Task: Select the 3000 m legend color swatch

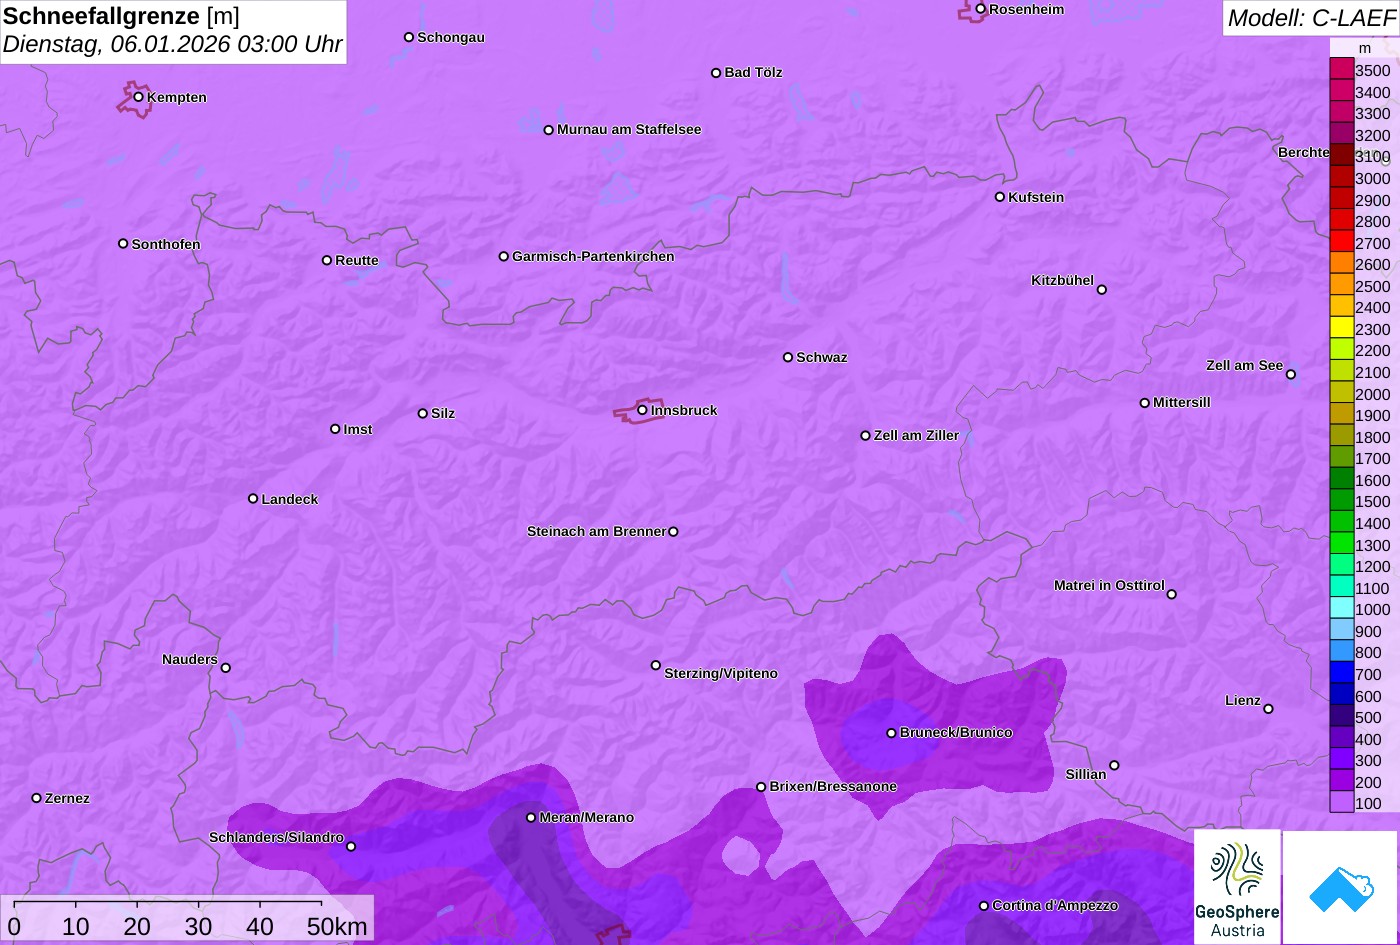Action: (x=1342, y=177)
